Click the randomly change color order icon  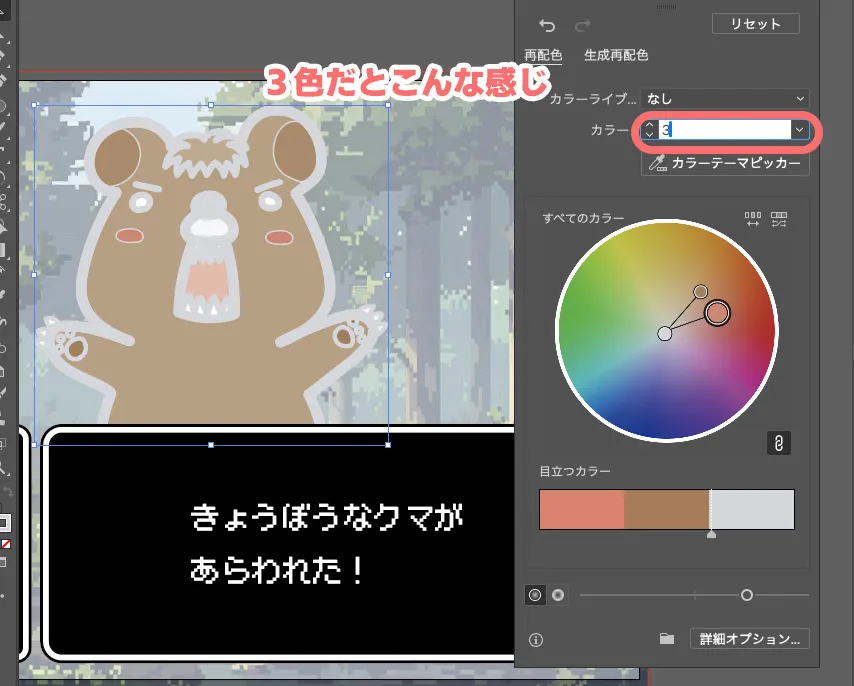pos(779,217)
